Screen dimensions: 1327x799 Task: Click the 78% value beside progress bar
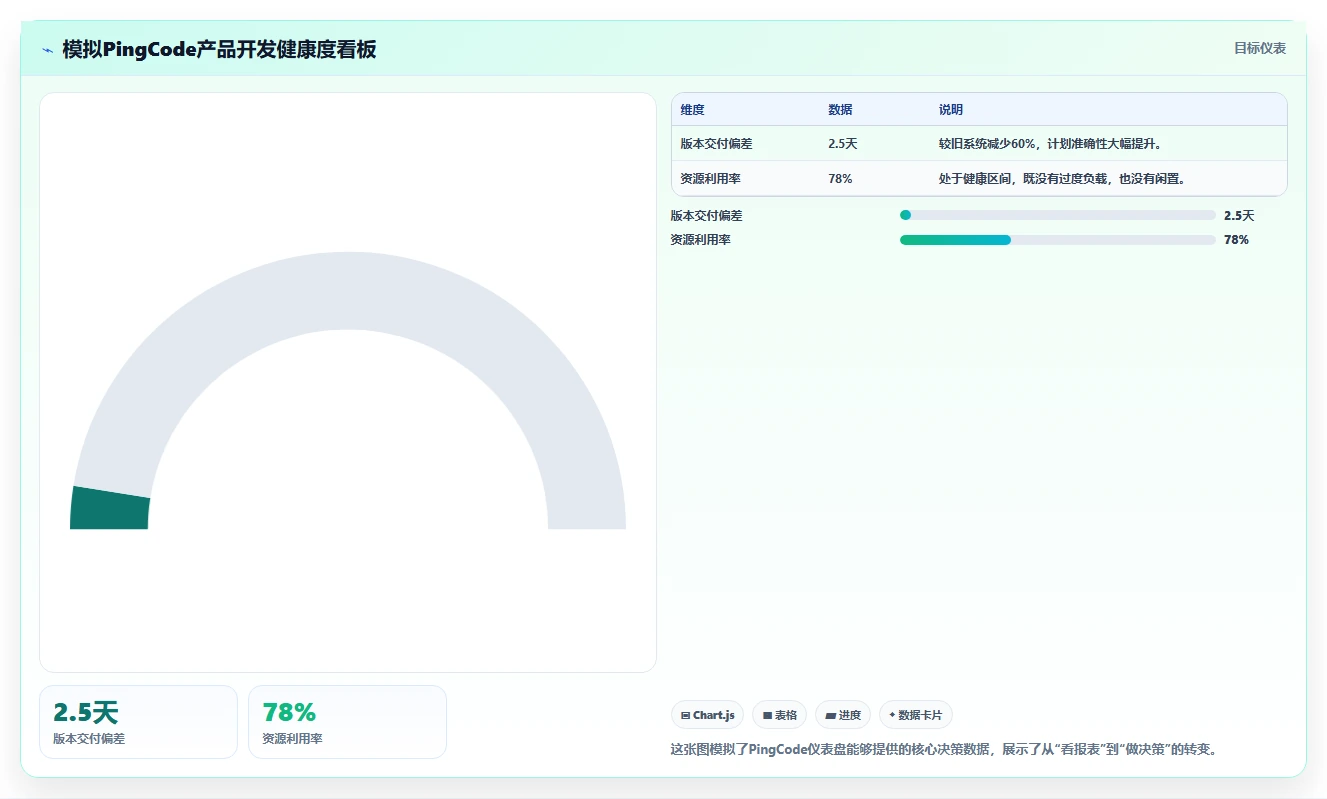point(1236,240)
